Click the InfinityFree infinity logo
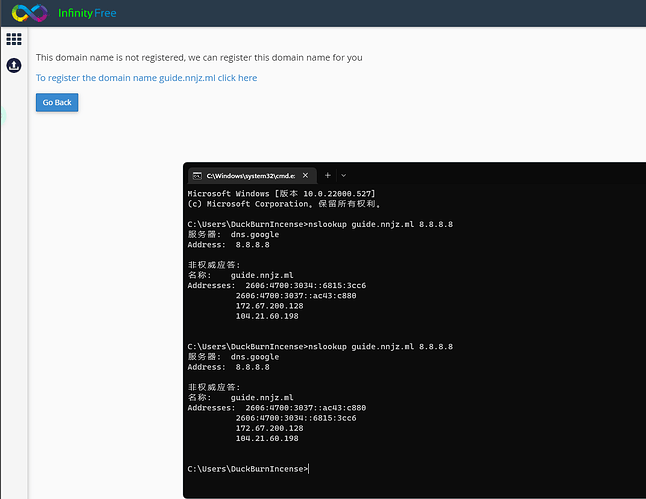Viewport: 646px width, 499px height. [29, 13]
